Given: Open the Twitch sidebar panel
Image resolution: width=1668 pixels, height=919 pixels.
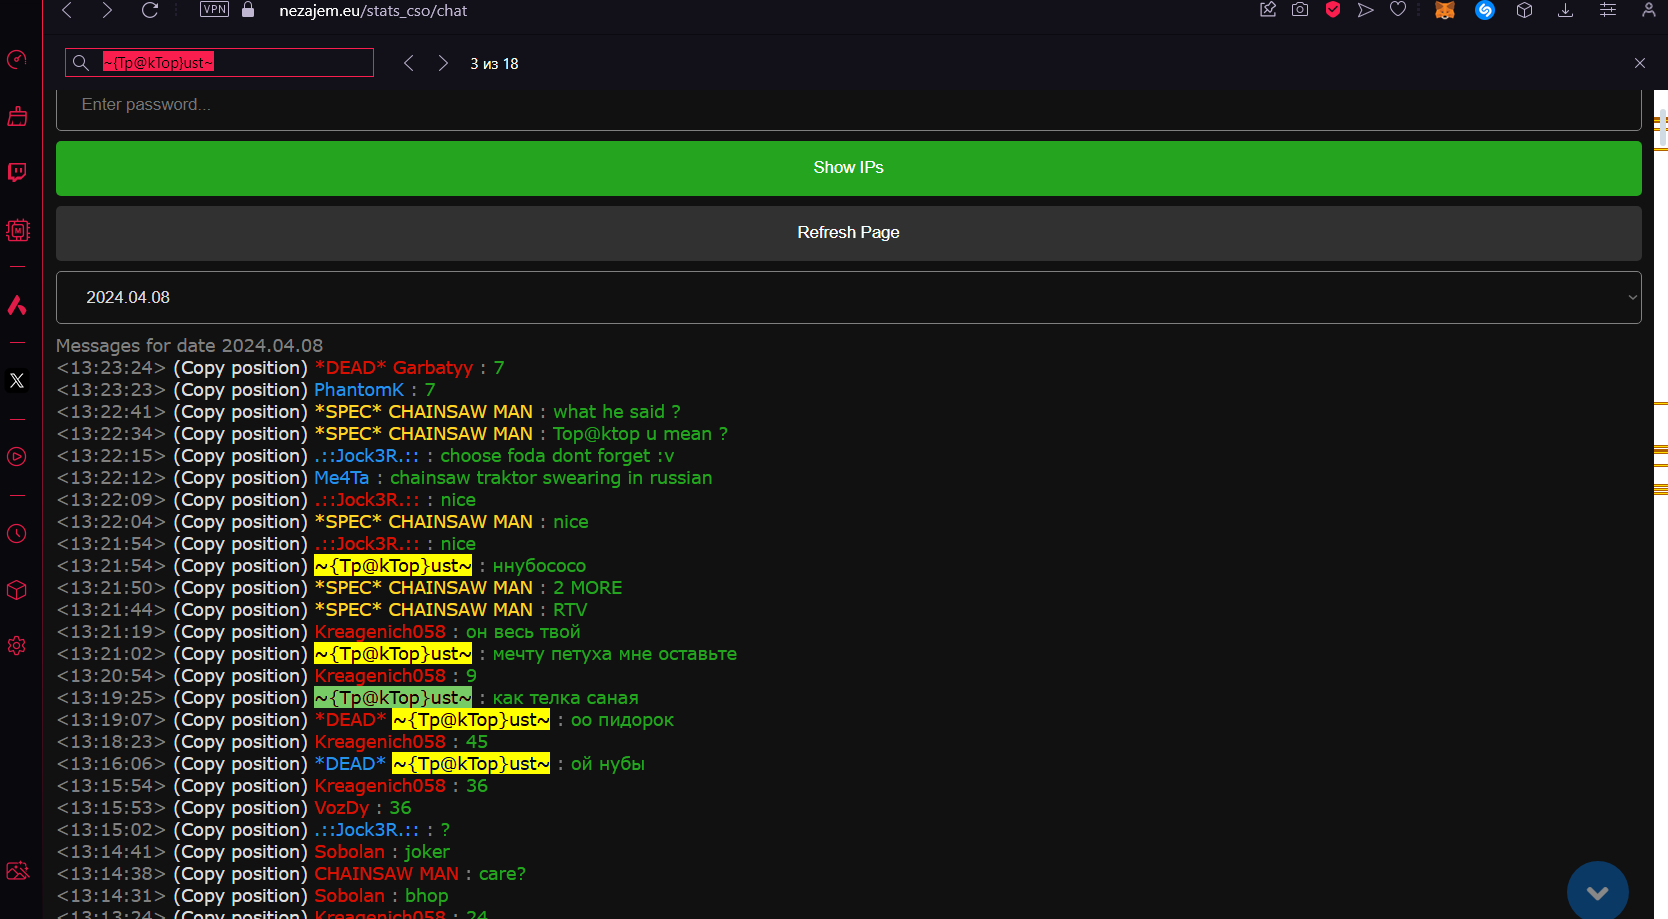Looking at the screenshot, I should pos(17,172).
